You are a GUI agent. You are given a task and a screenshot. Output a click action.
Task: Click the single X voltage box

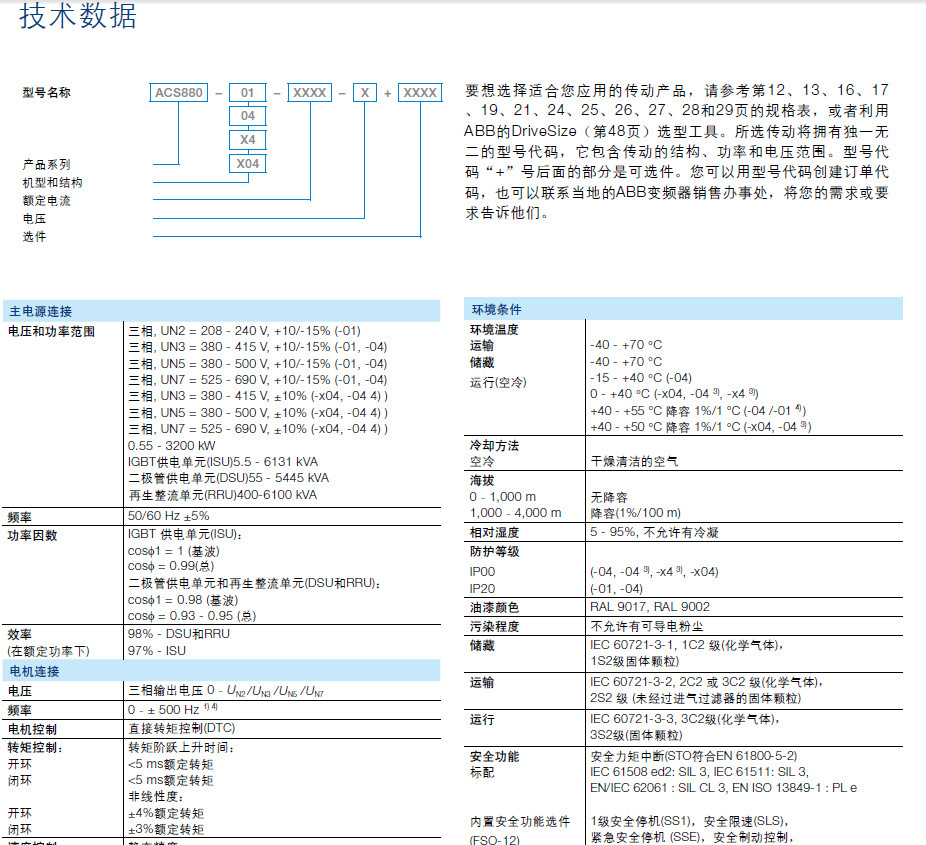point(365,93)
